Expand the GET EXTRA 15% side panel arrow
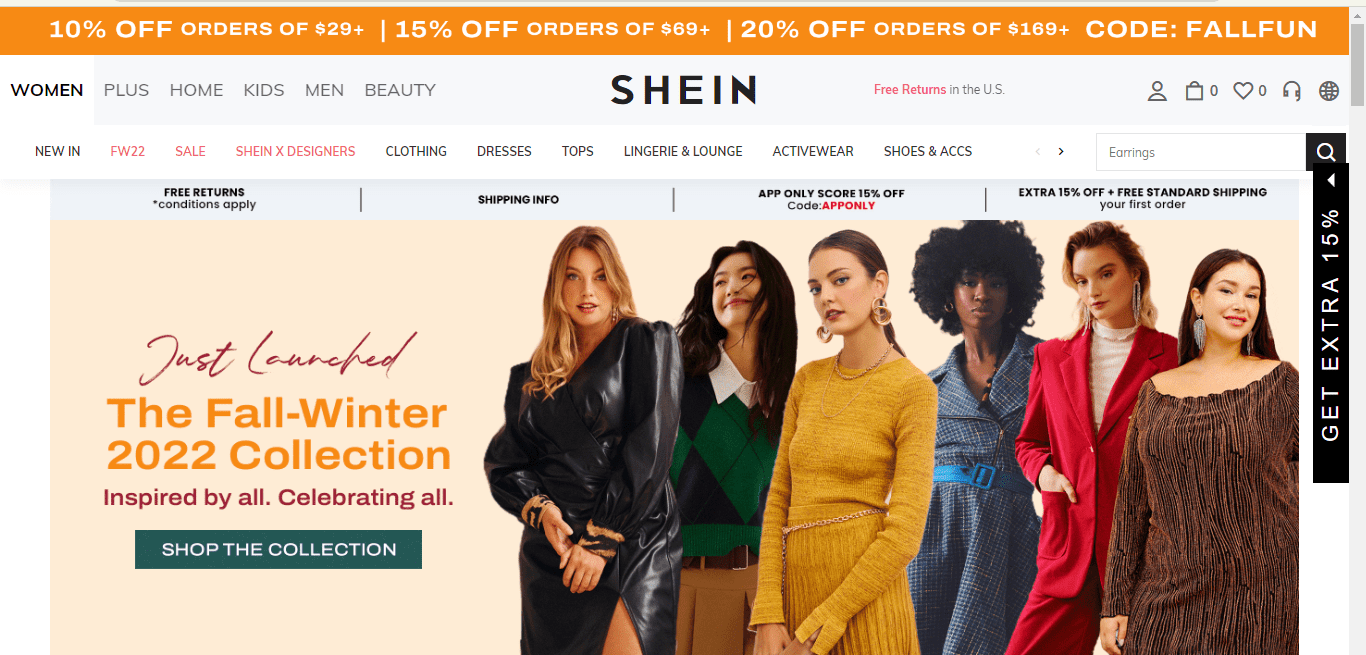The image size is (1366, 655). (x=1331, y=180)
